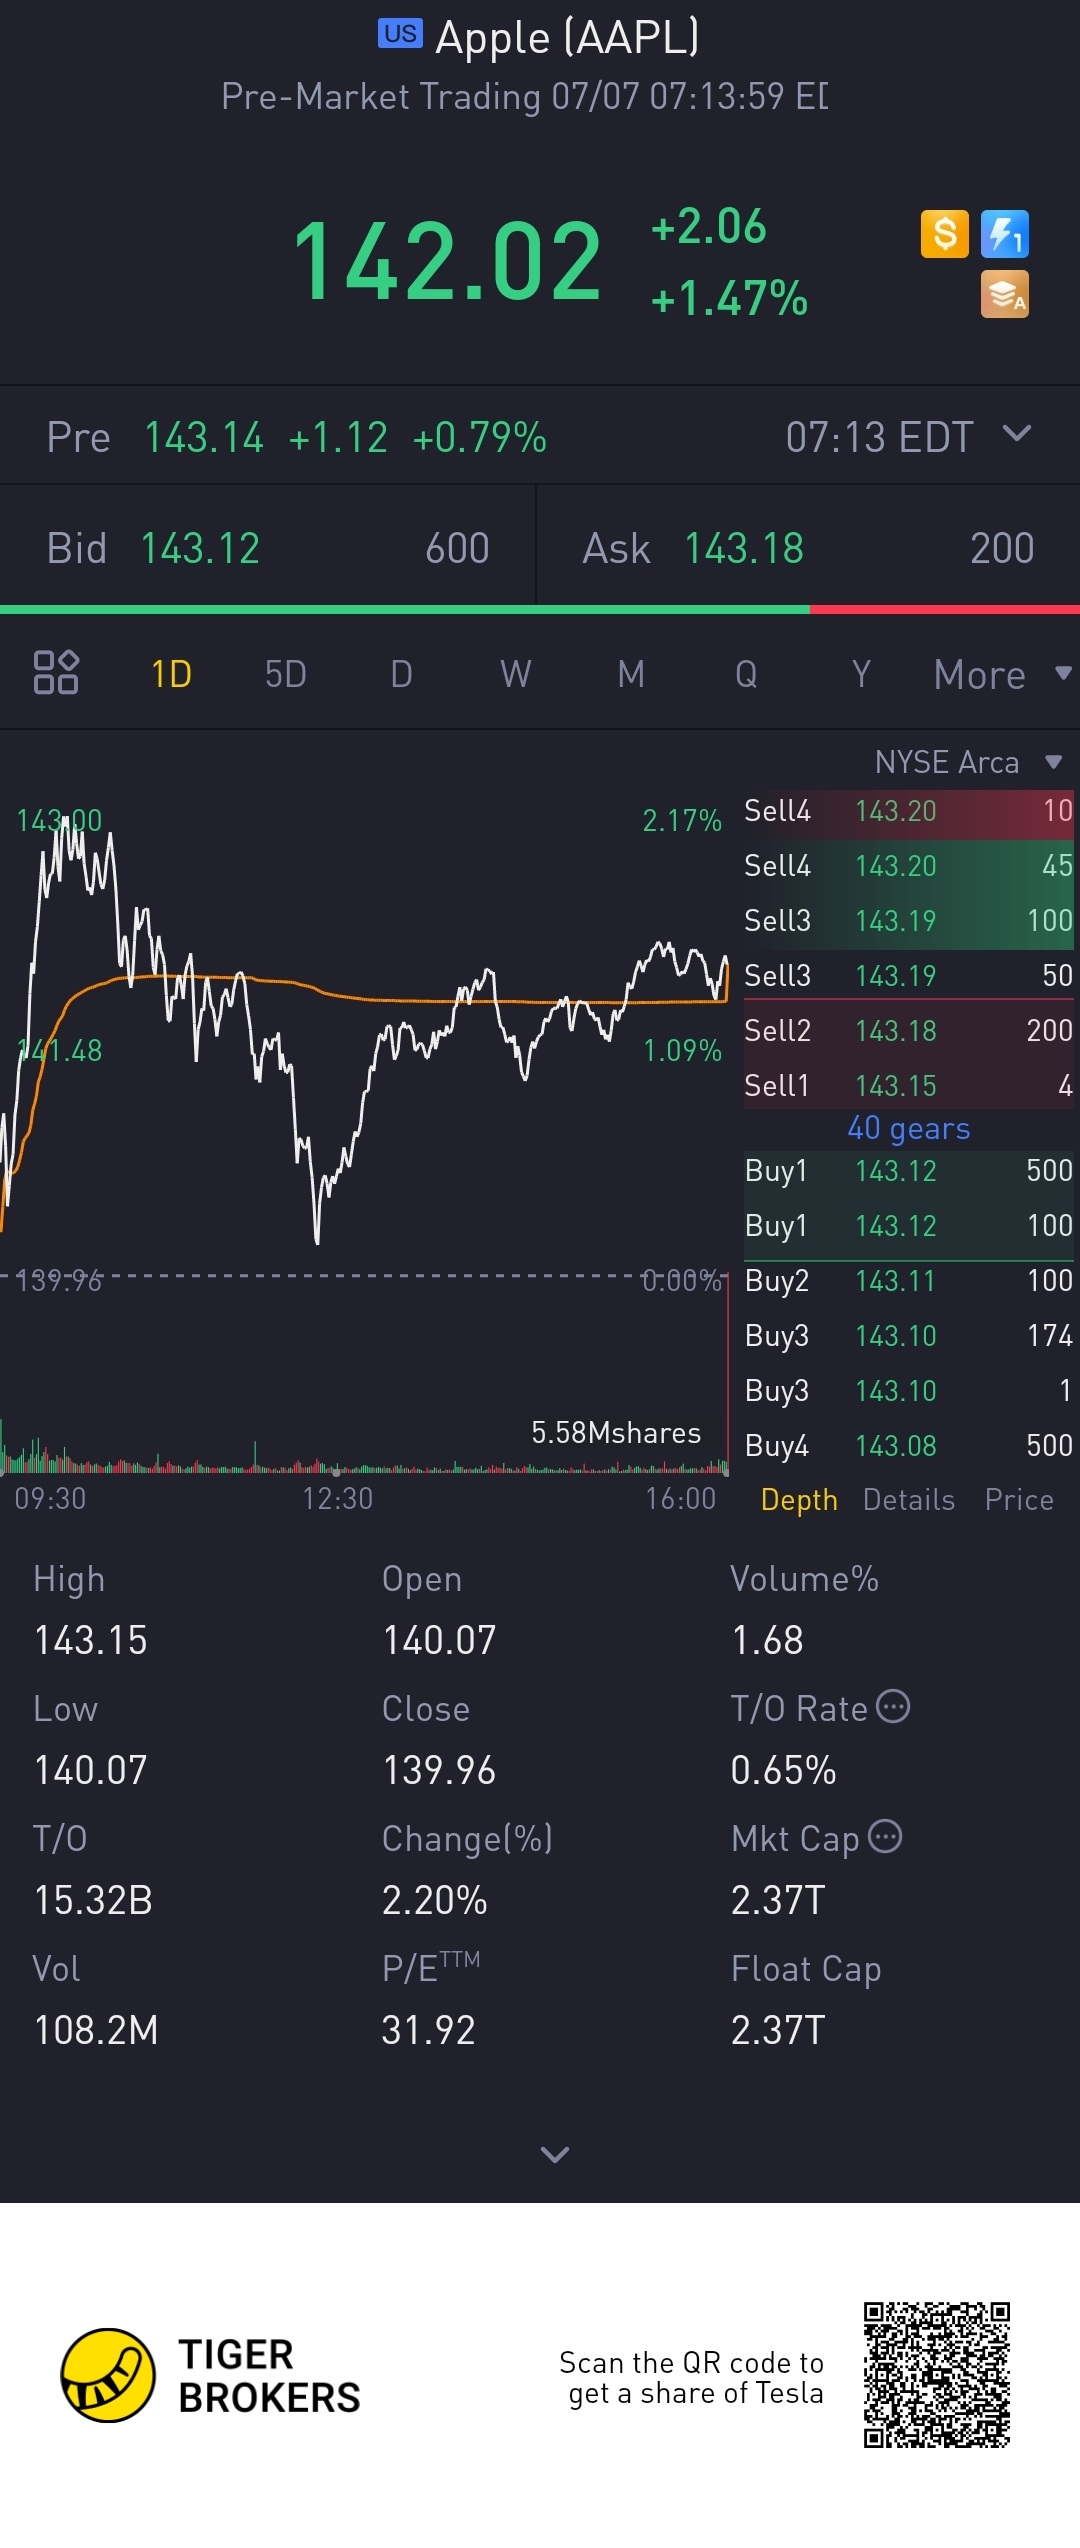
Task: Tap the Tesla share QR code
Action: 937,2375
